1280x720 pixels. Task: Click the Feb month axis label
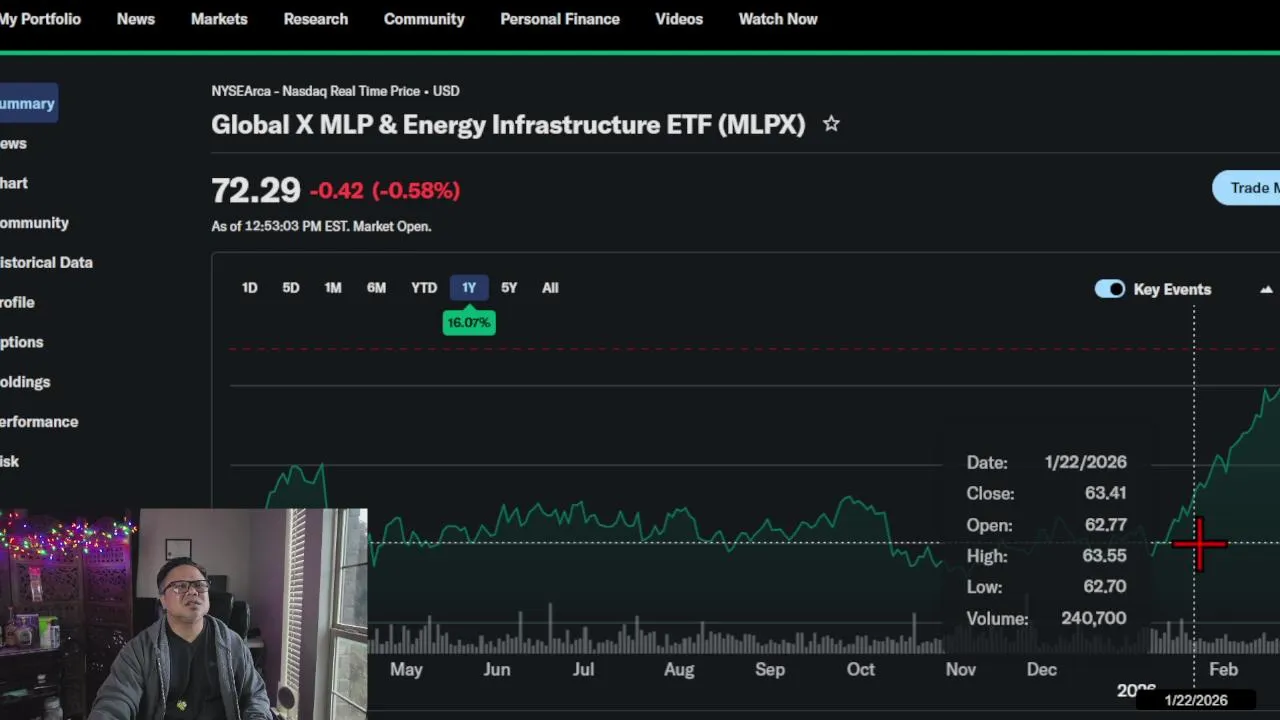click(1223, 670)
